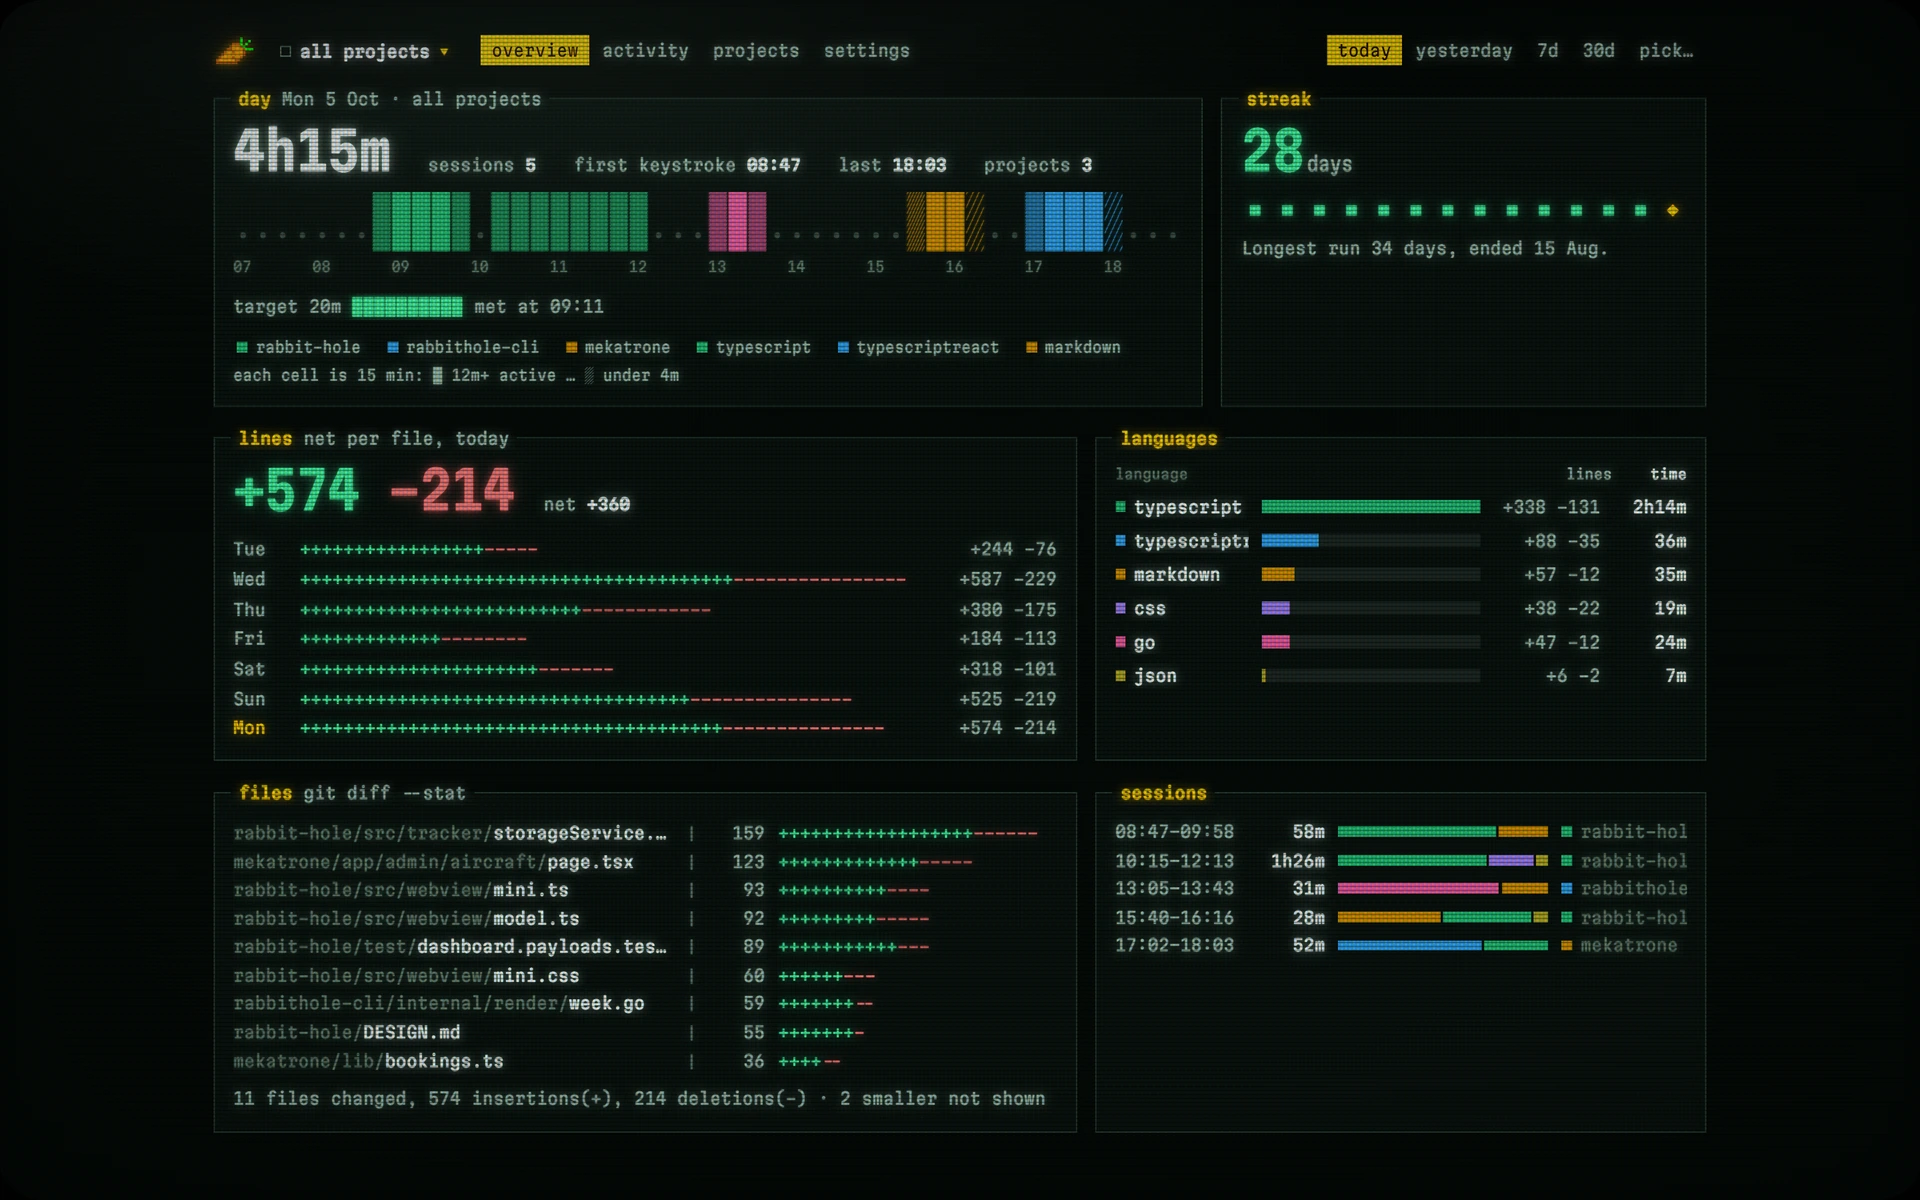The width and height of the screenshot is (1920, 1200).
Task: Select the 13:05-13:43 session row
Action: click(x=1401, y=888)
